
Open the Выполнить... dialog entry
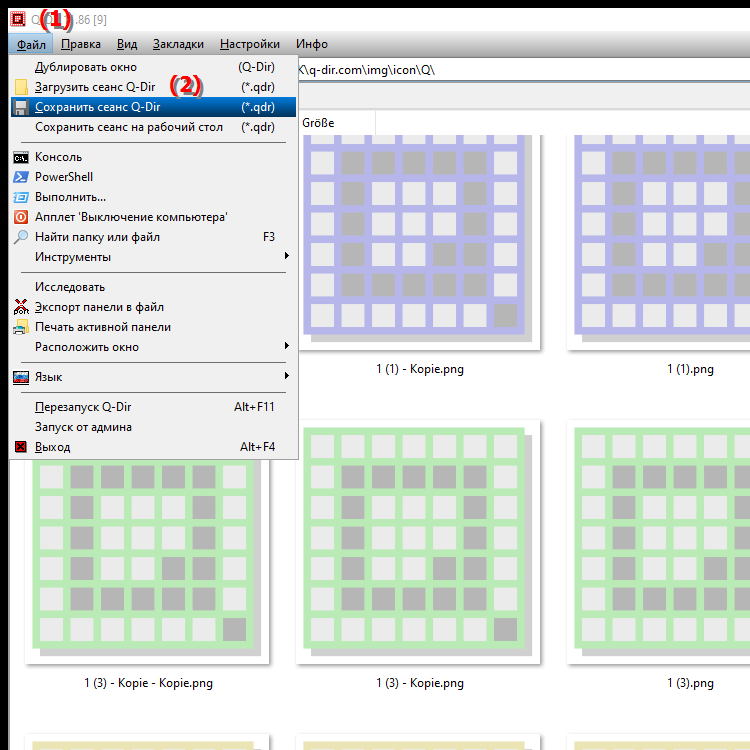154,197
